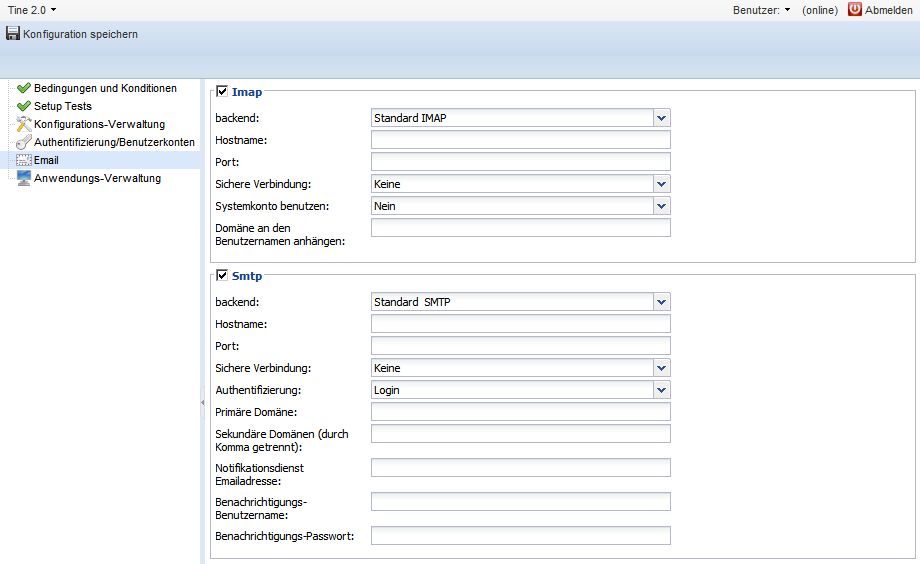Click the green checkmark icon for Bedingungen und Konditionen
Viewport: 920px width, 564px height.
24,88
